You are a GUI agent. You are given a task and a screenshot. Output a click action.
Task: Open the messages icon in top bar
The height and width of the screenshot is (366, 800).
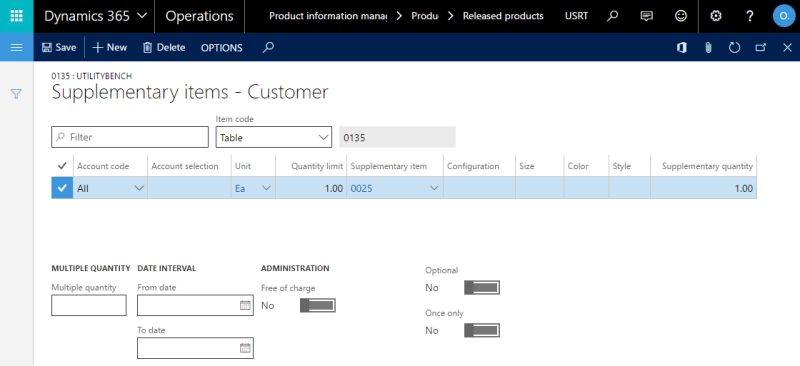[x=646, y=16]
